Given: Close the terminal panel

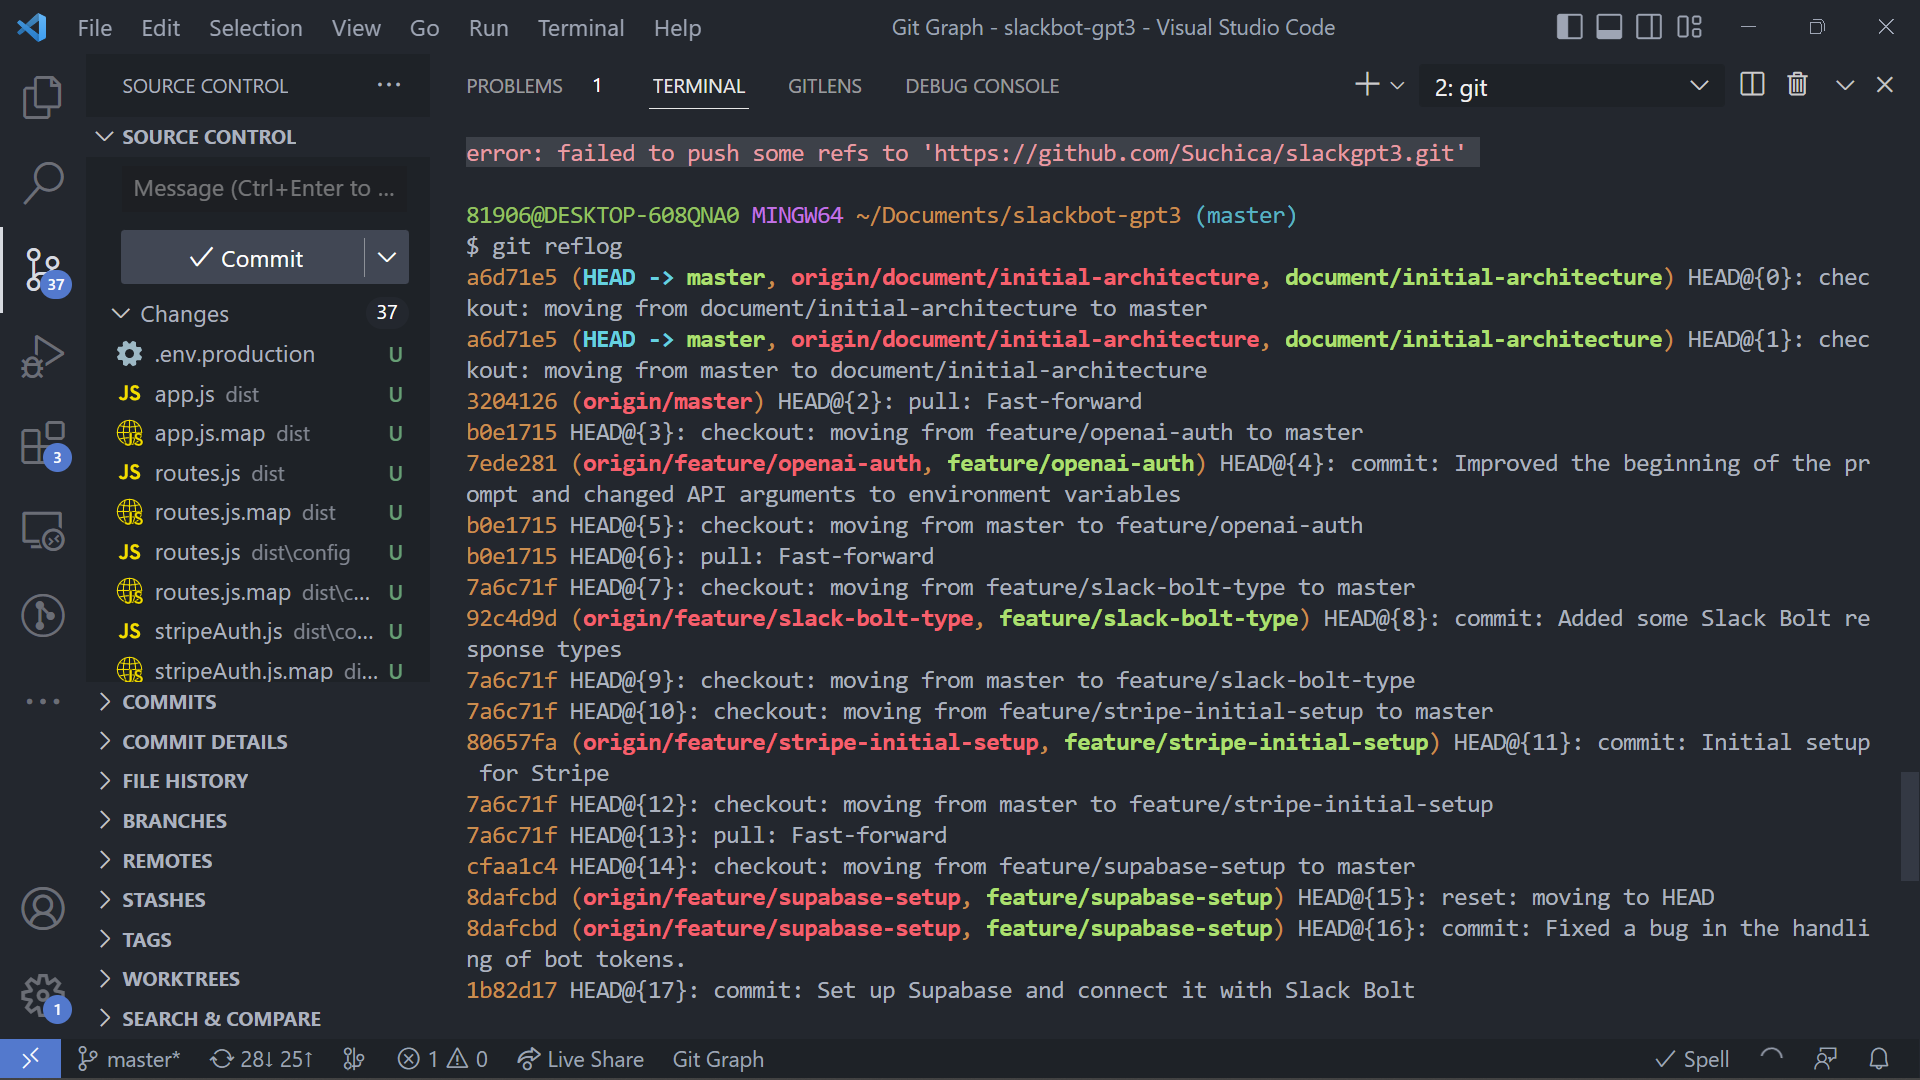Looking at the screenshot, I should coord(1885,85).
